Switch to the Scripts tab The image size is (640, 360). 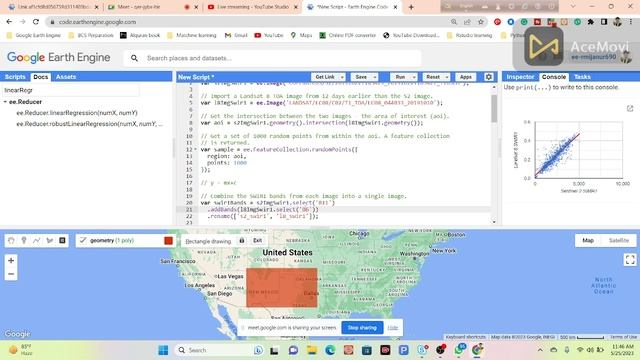tap(15, 77)
